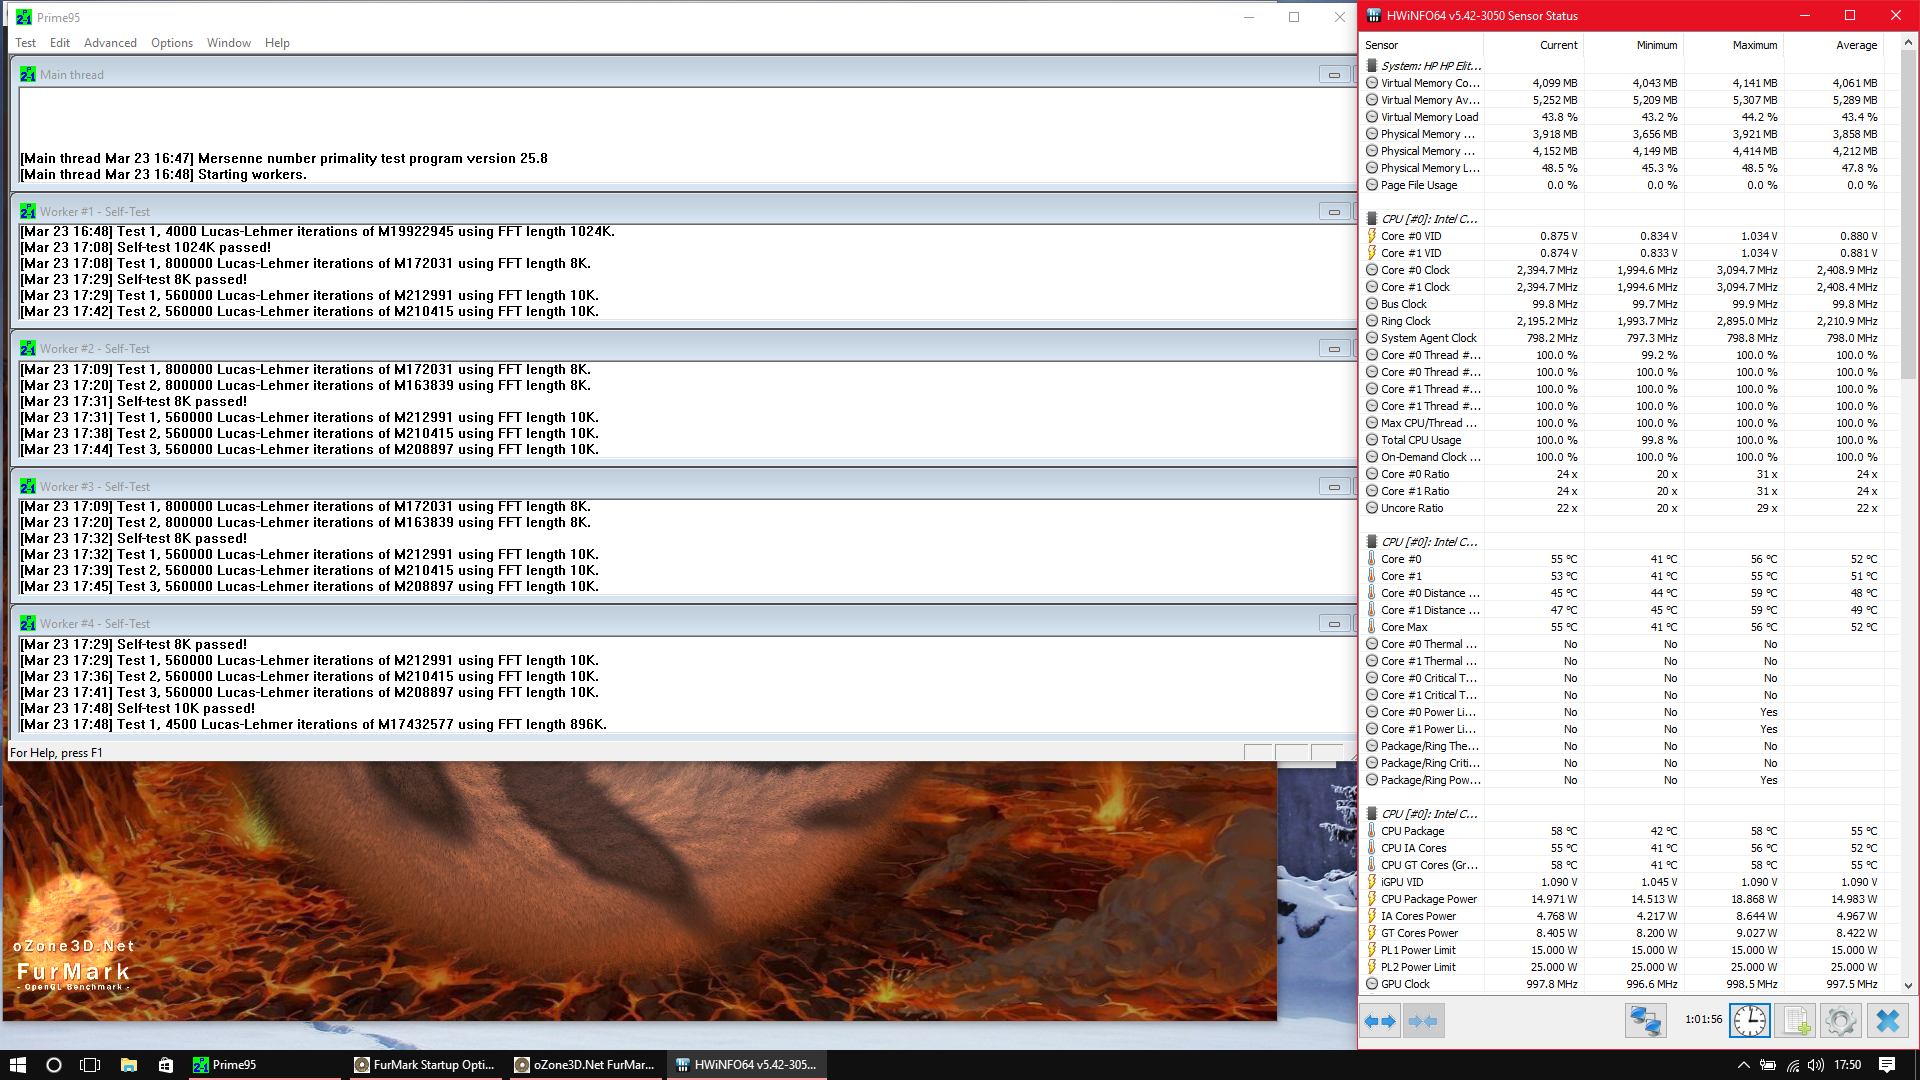Open the Advanced menu in Prime95

[x=110, y=43]
